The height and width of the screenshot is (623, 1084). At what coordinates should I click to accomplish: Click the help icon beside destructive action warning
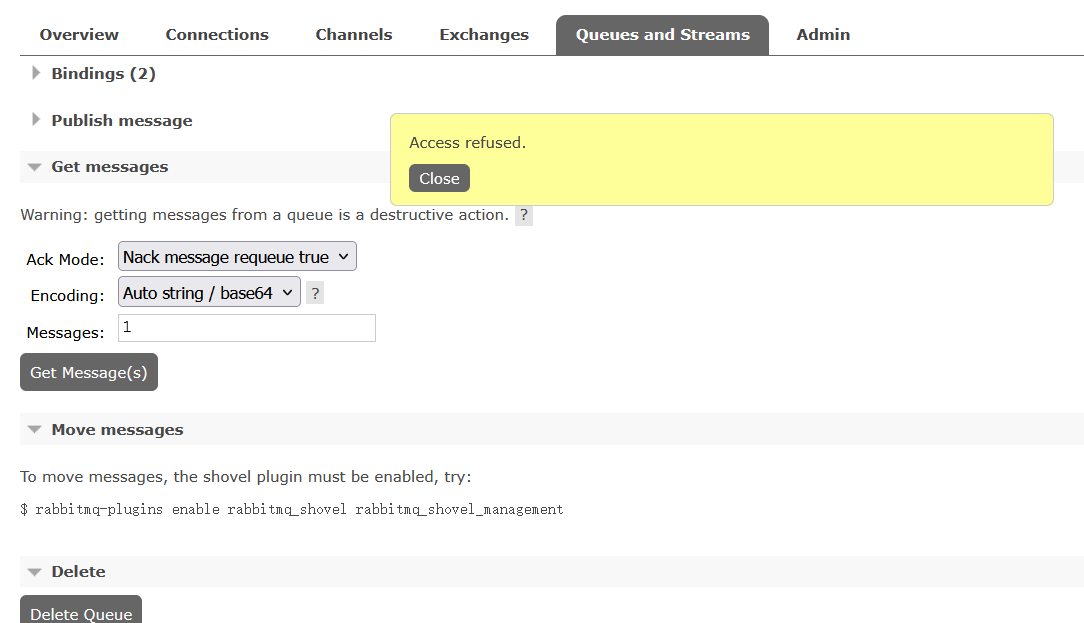524,215
